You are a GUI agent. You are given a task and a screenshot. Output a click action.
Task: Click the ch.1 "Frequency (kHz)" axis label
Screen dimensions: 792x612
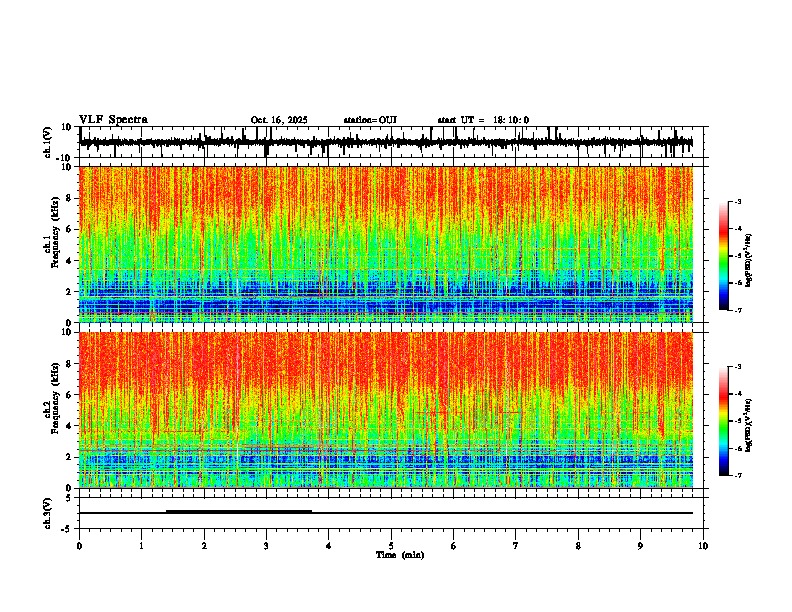(x=55, y=233)
